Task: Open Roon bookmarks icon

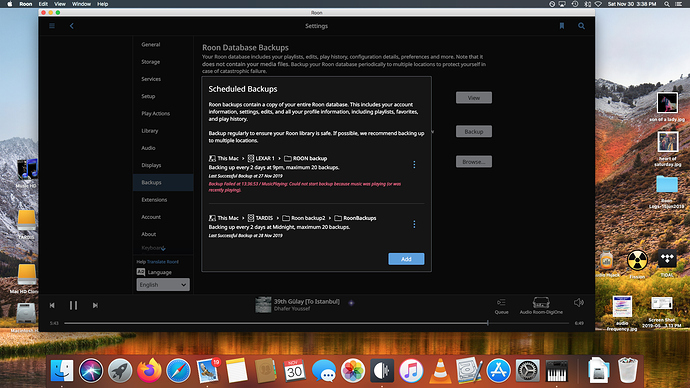Action: [x=562, y=26]
